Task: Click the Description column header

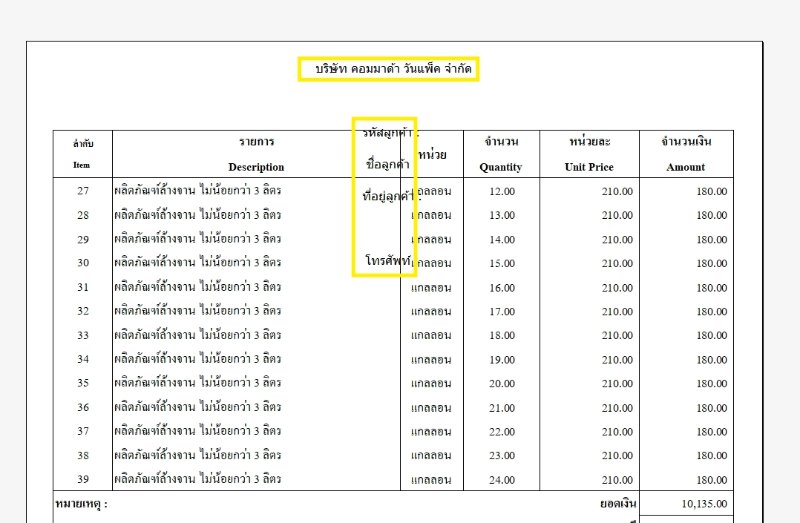Action: tap(256, 167)
